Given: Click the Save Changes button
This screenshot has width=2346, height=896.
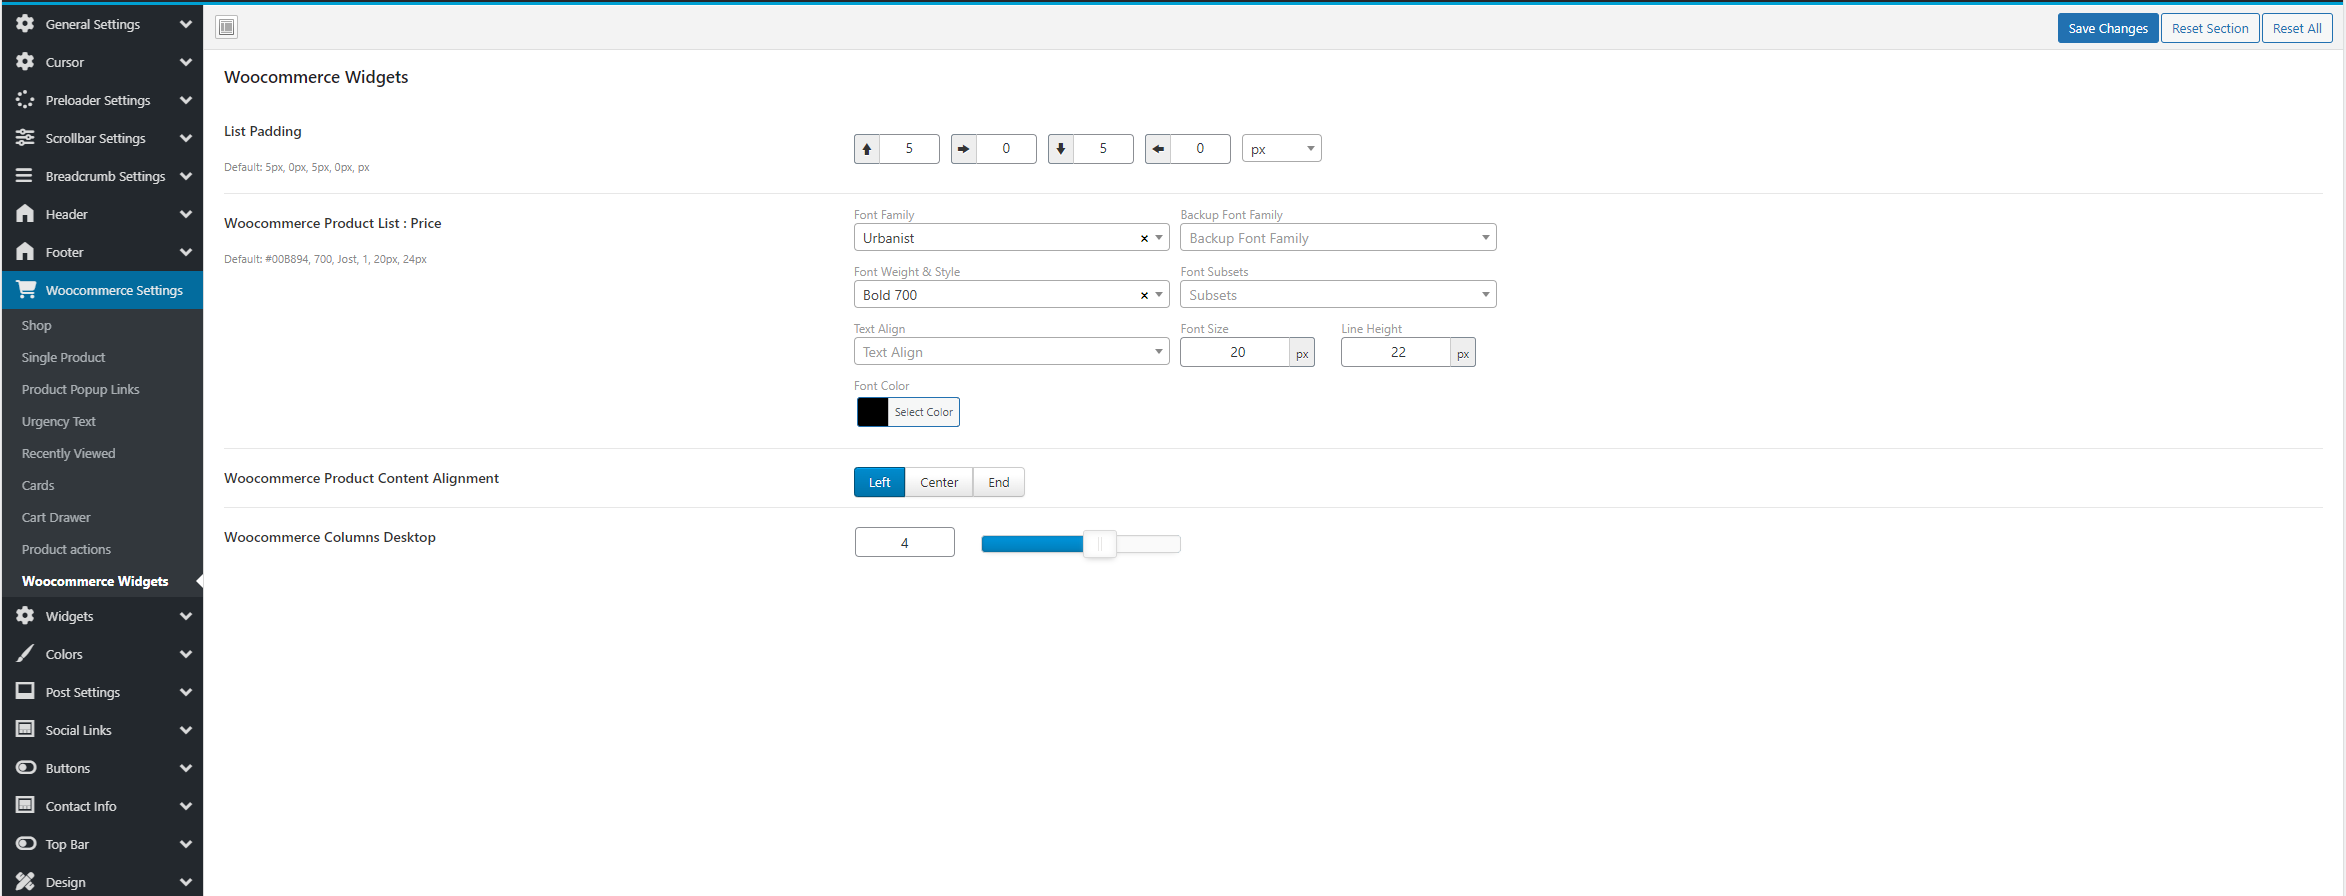Looking at the screenshot, I should [2107, 28].
